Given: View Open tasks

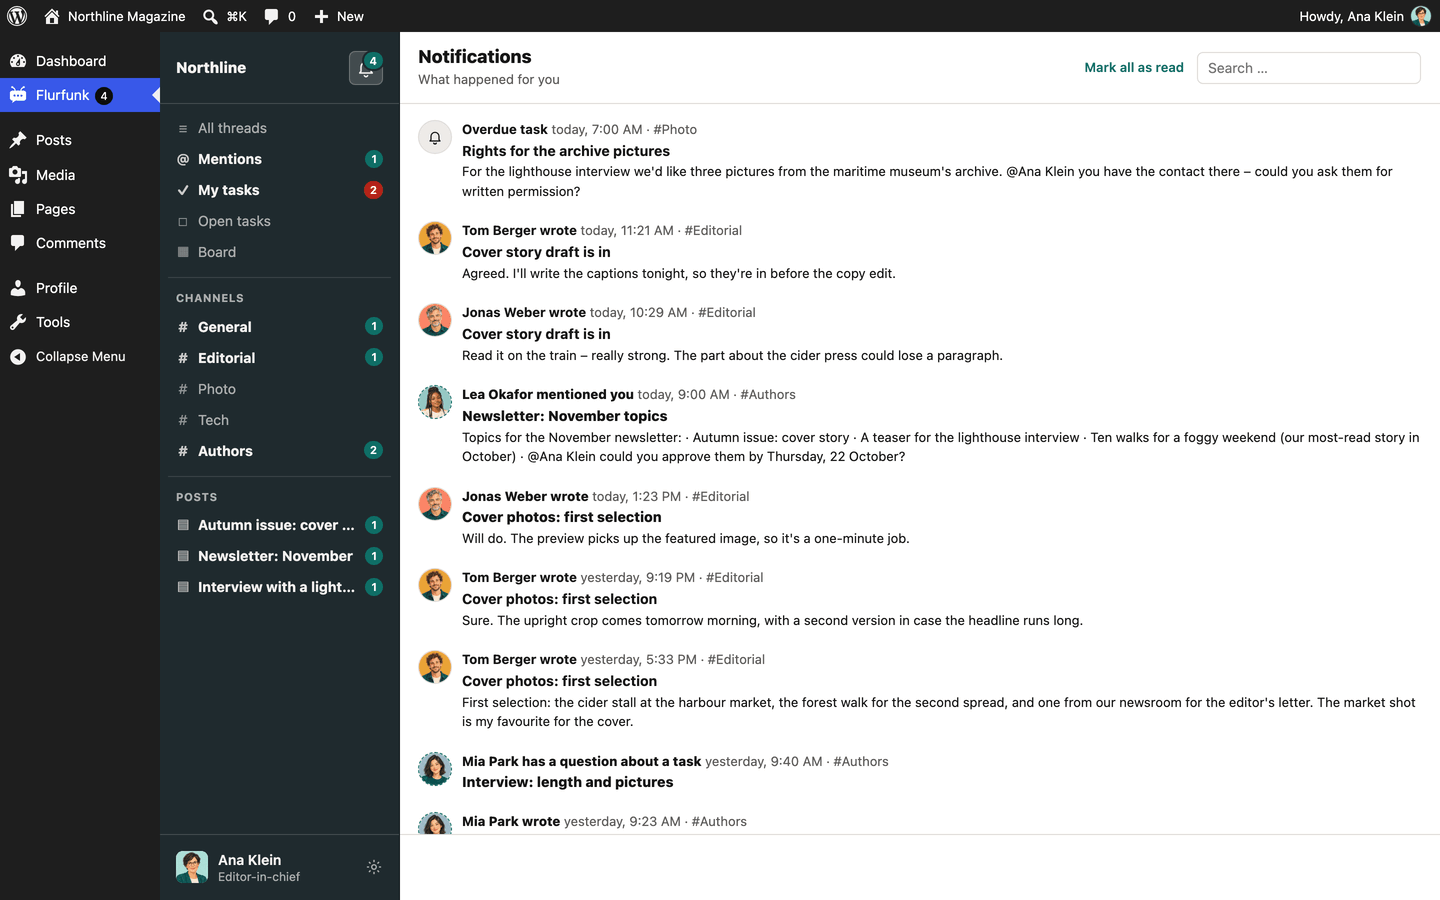Looking at the screenshot, I should (x=280, y=221).
